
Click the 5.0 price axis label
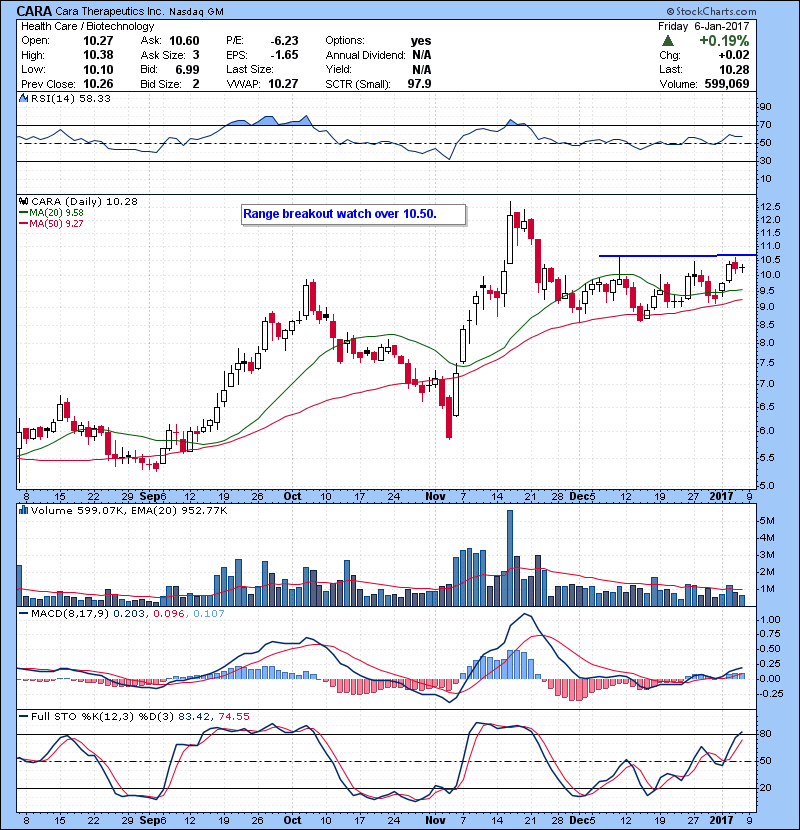tap(766, 485)
